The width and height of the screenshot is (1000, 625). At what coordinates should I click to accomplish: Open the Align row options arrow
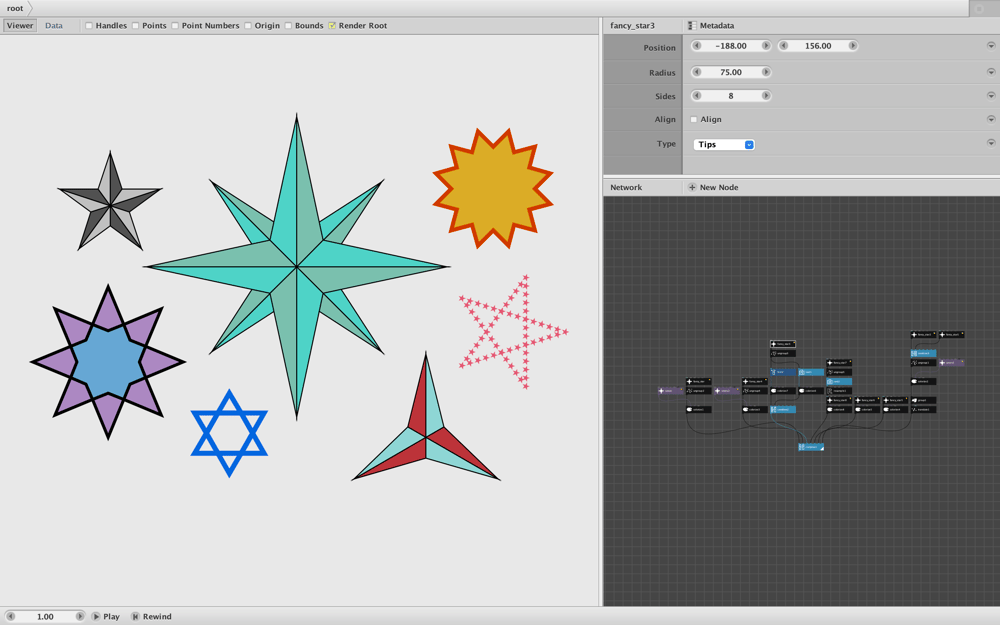point(991,119)
